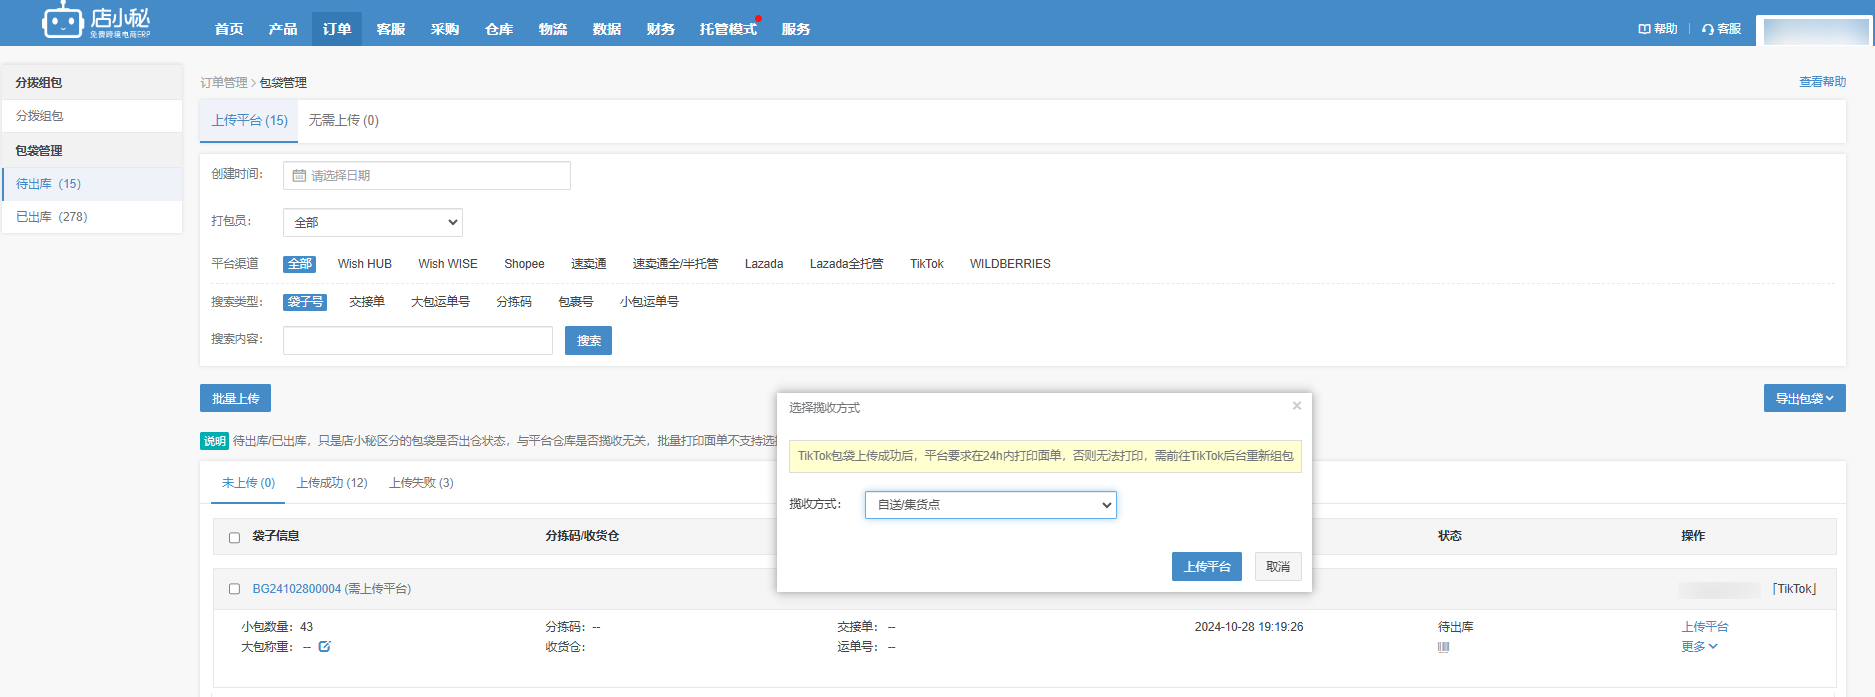The width and height of the screenshot is (1875, 697).
Task: Filter by WILDBERRIES channel
Action: 1010,264
